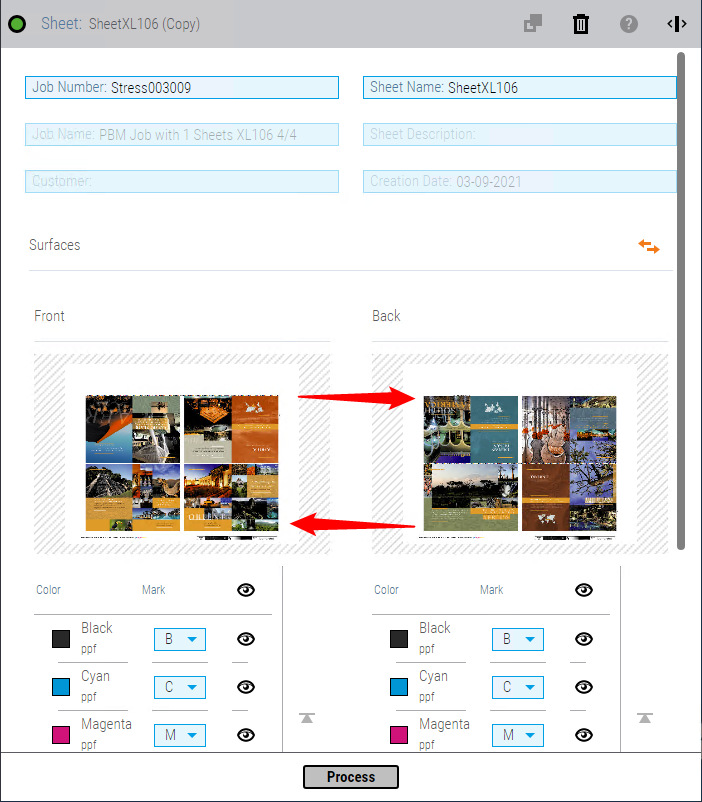This screenshot has width=702, height=802.
Task: Toggle all Front colors visibility eye
Action: 246,590
